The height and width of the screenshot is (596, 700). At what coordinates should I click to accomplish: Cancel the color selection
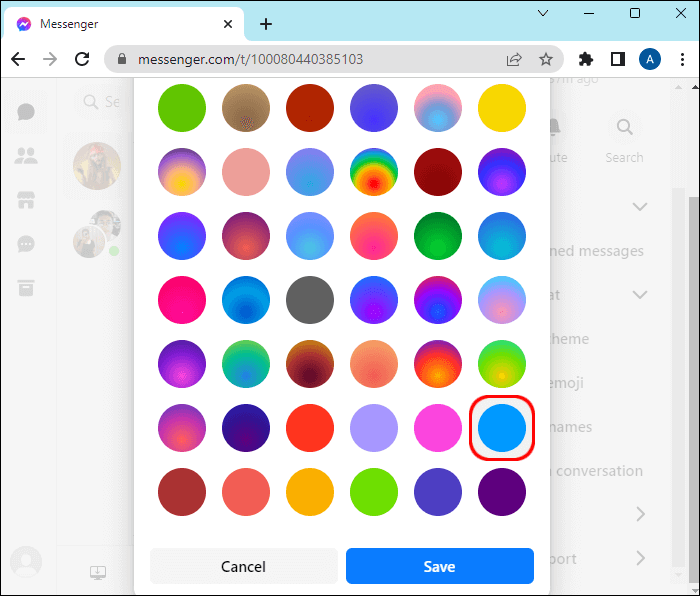coord(244,566)
